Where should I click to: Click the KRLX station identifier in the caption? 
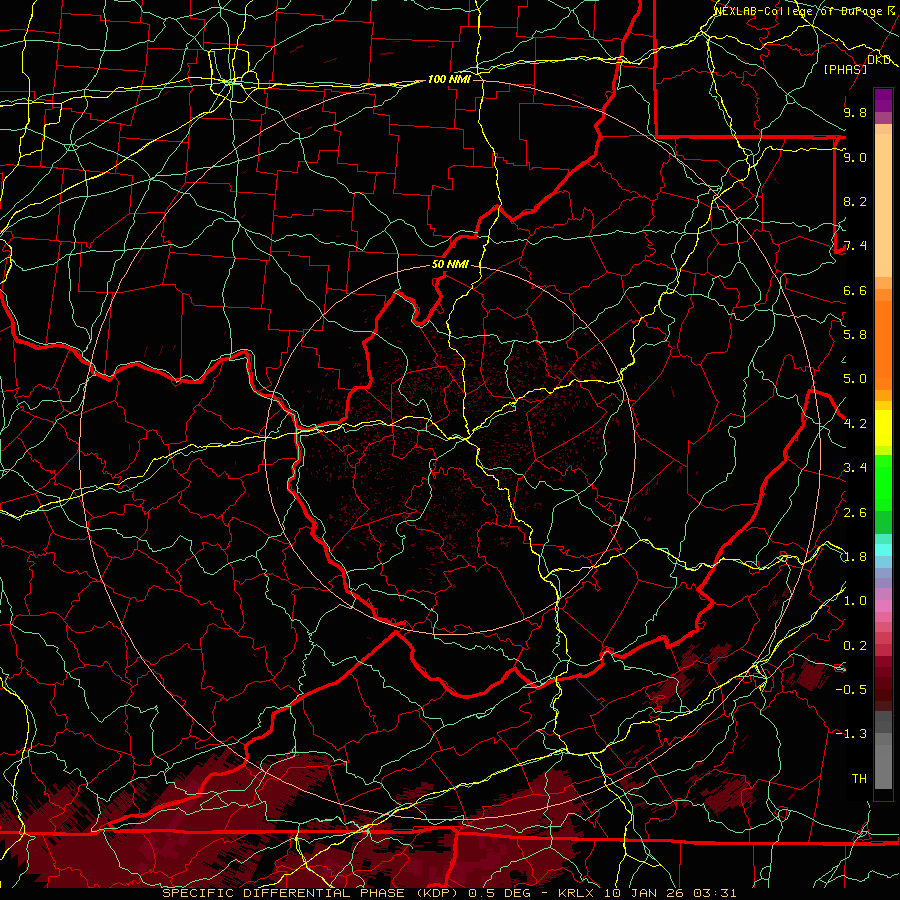click(x=576, y=893)
